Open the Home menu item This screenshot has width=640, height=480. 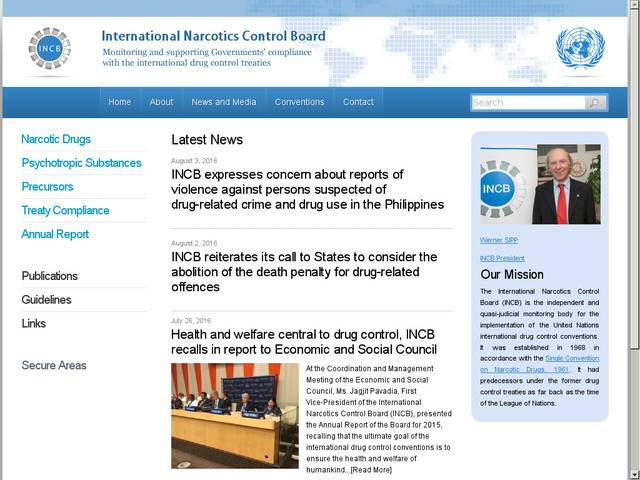(x=120, y=102)
